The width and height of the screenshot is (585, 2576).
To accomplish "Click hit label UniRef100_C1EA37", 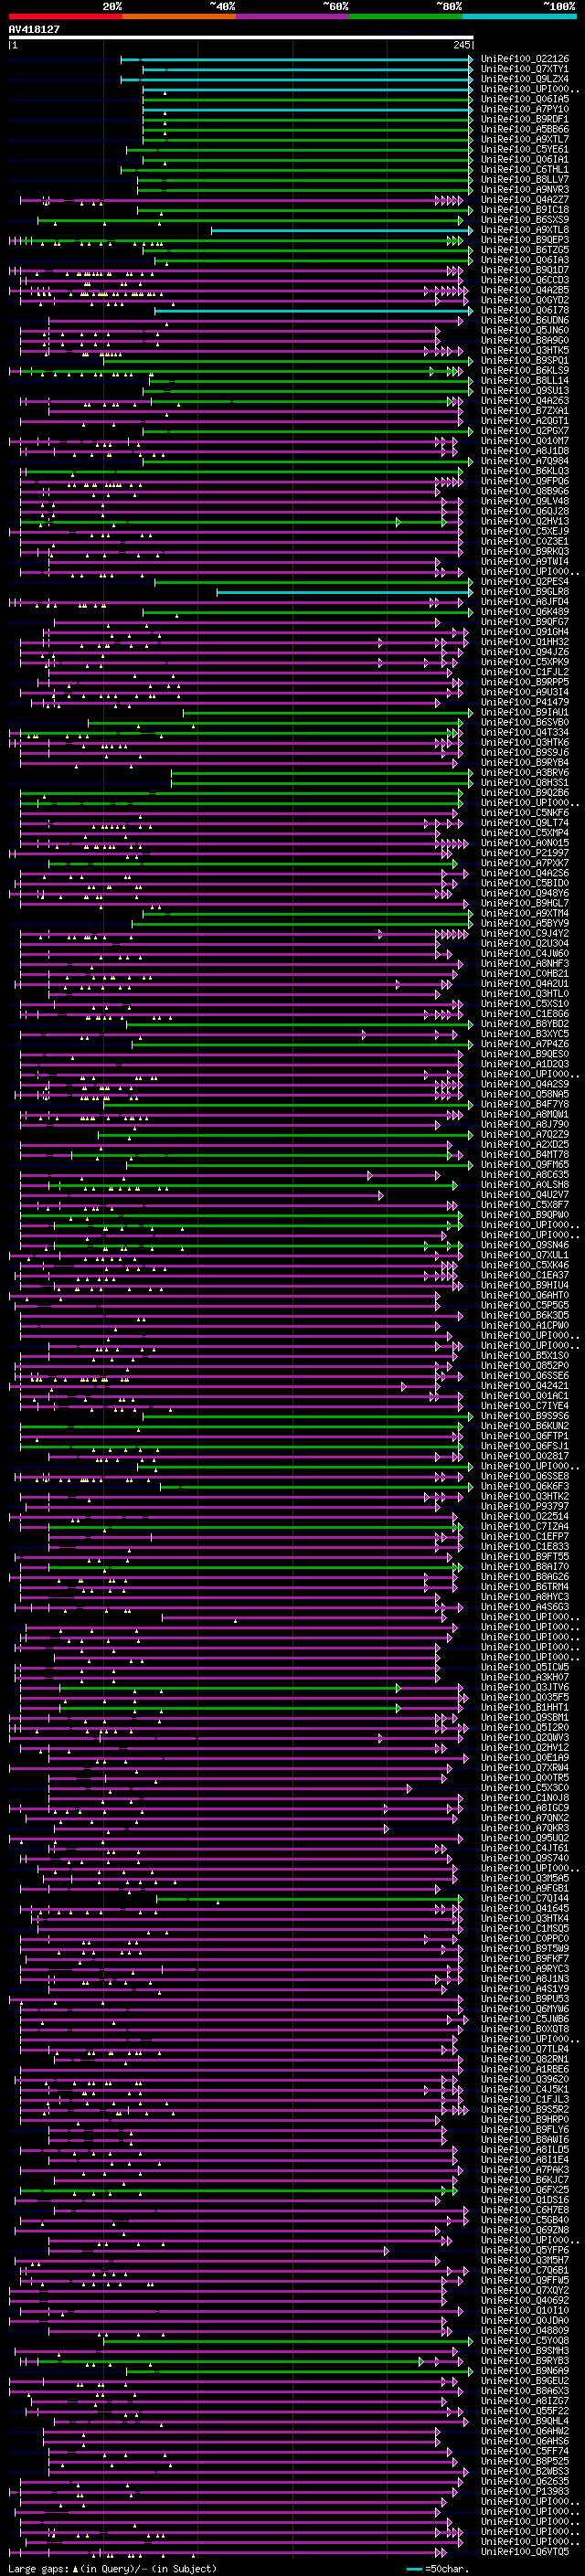I will click(525, 1276).
